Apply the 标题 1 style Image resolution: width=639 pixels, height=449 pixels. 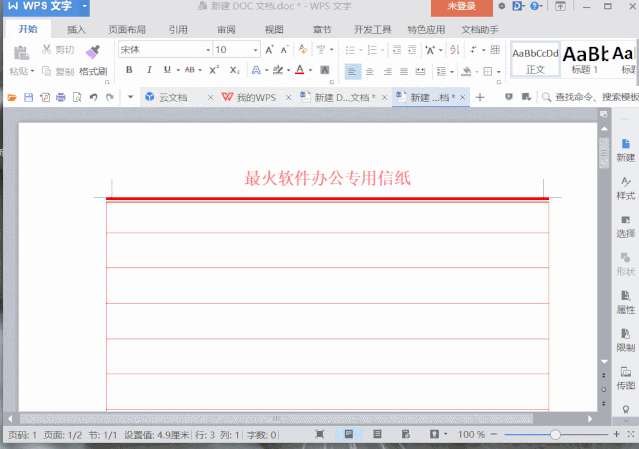pos(585,60)
